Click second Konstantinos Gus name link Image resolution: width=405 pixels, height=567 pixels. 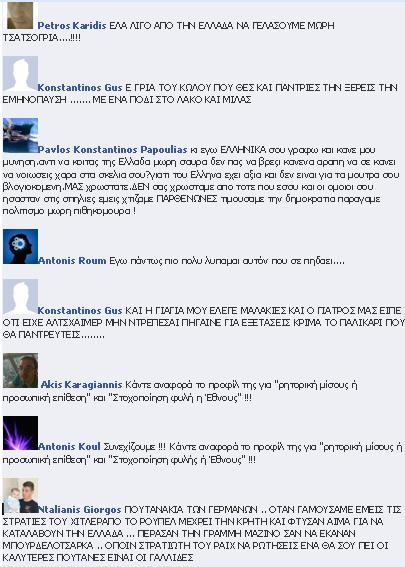point(80,310)
